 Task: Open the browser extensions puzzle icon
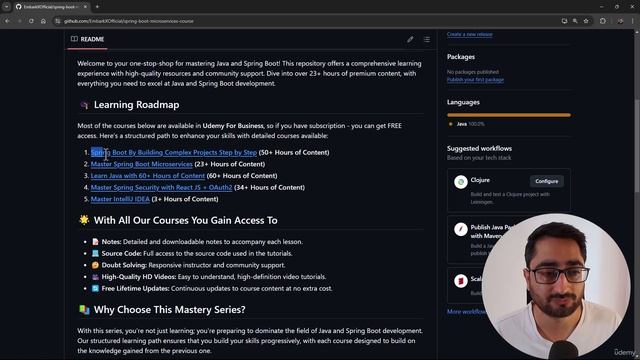[603, 21]
